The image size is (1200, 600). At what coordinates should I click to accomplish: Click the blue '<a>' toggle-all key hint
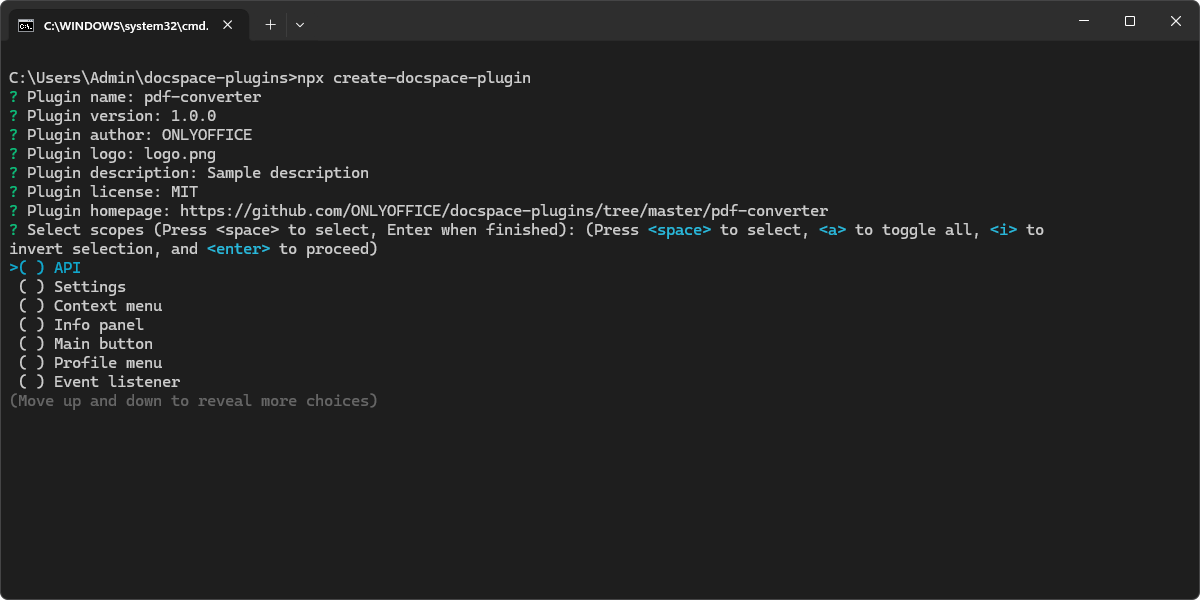point(833,230)
